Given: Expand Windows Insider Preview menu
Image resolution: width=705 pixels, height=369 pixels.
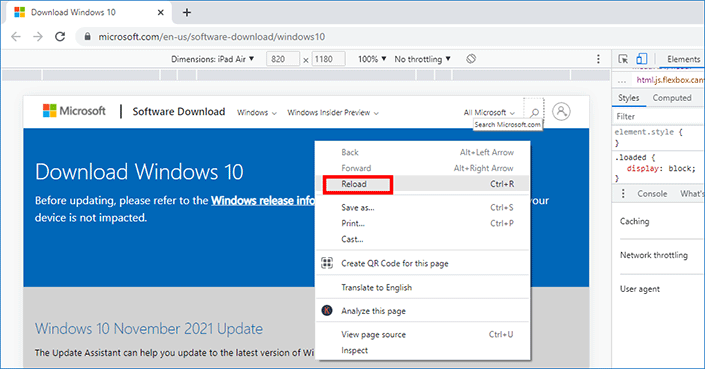Looking at the screenshot, I should coord(333,112).
